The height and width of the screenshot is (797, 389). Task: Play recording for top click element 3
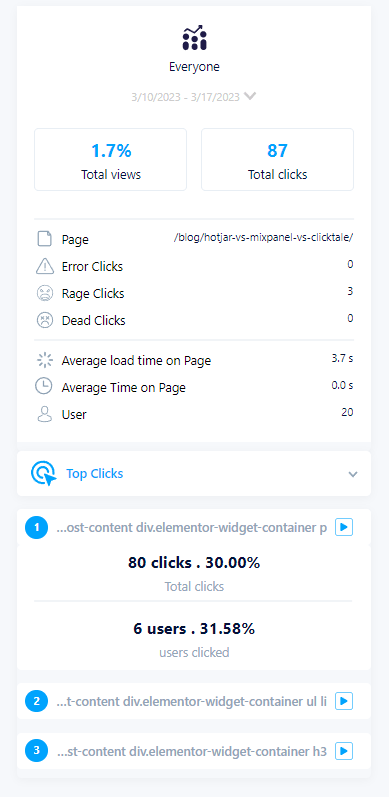point(344,751)
